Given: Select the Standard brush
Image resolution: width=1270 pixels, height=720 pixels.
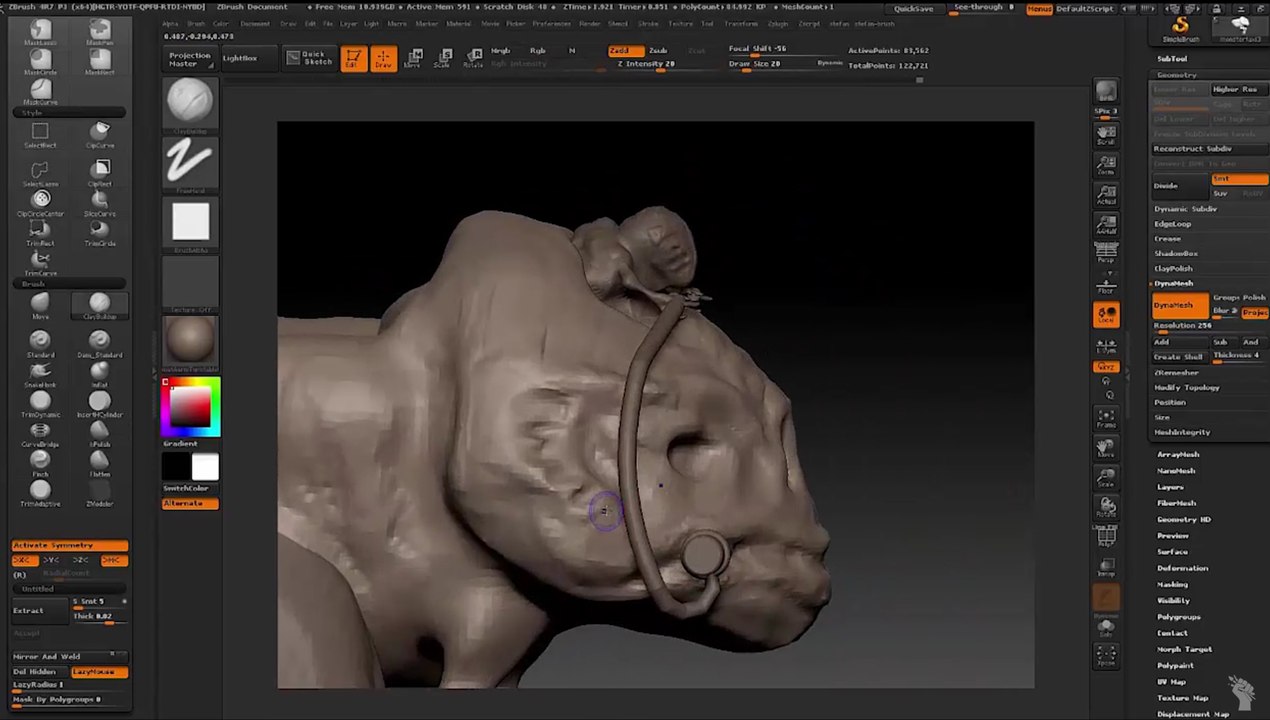Looking at the screenshot, I should coord(40,344).
